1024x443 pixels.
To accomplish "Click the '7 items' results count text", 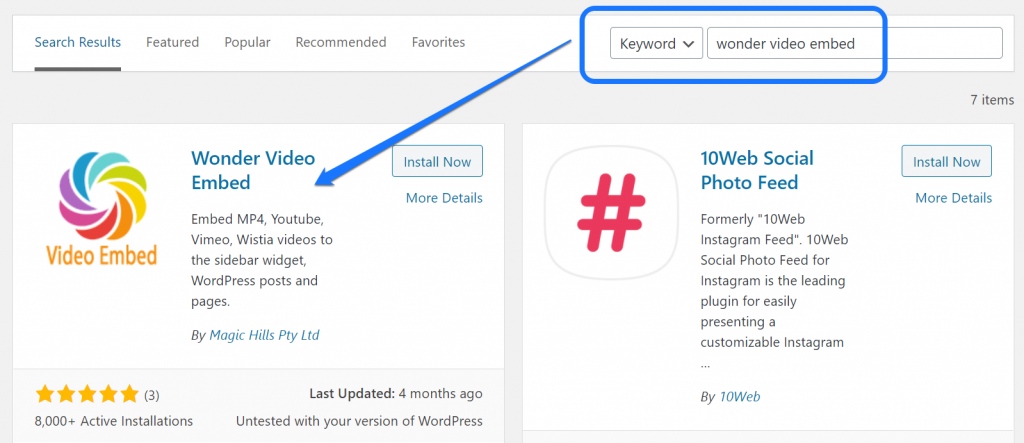I will pyautogui.click(x=992, y=100).
